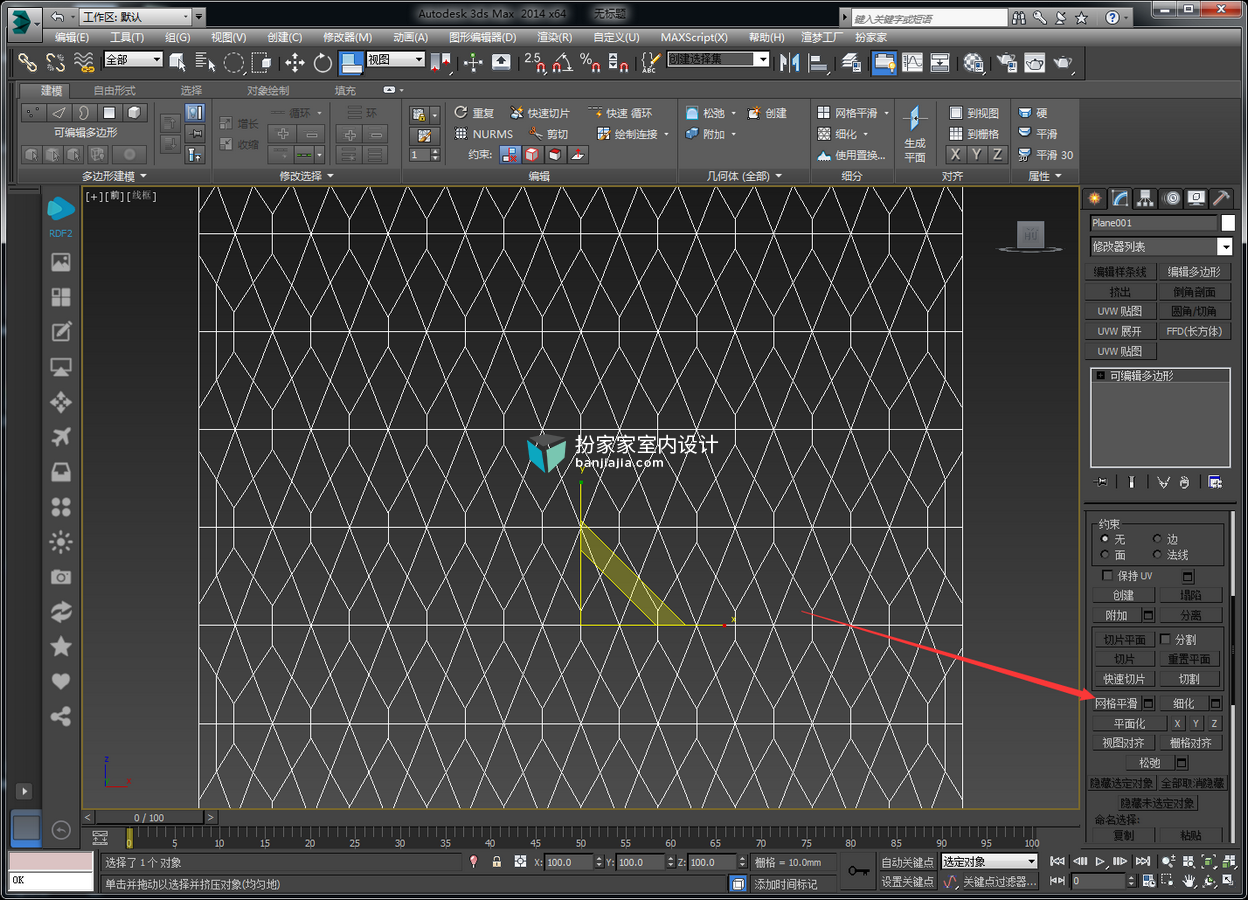Click the image icon in left sidebar
The height and width of the screenshot is (900, 1248).
pyautogui.click(x=61, y=263)
